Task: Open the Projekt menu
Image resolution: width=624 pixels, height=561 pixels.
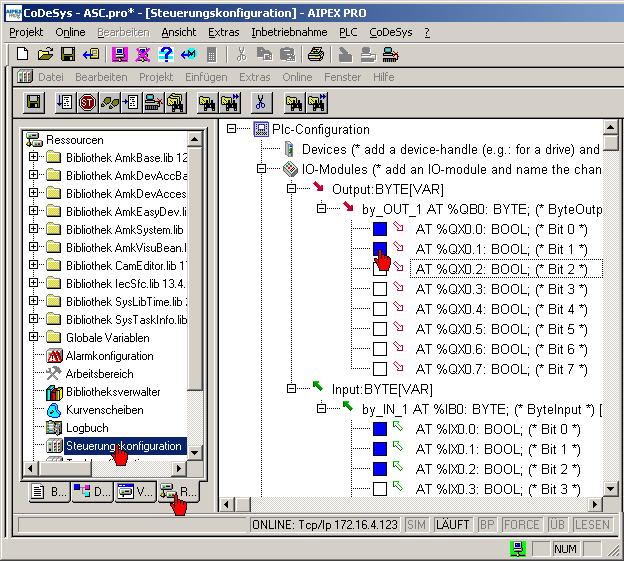Action: pyautogui.click(x=26, y=32)
